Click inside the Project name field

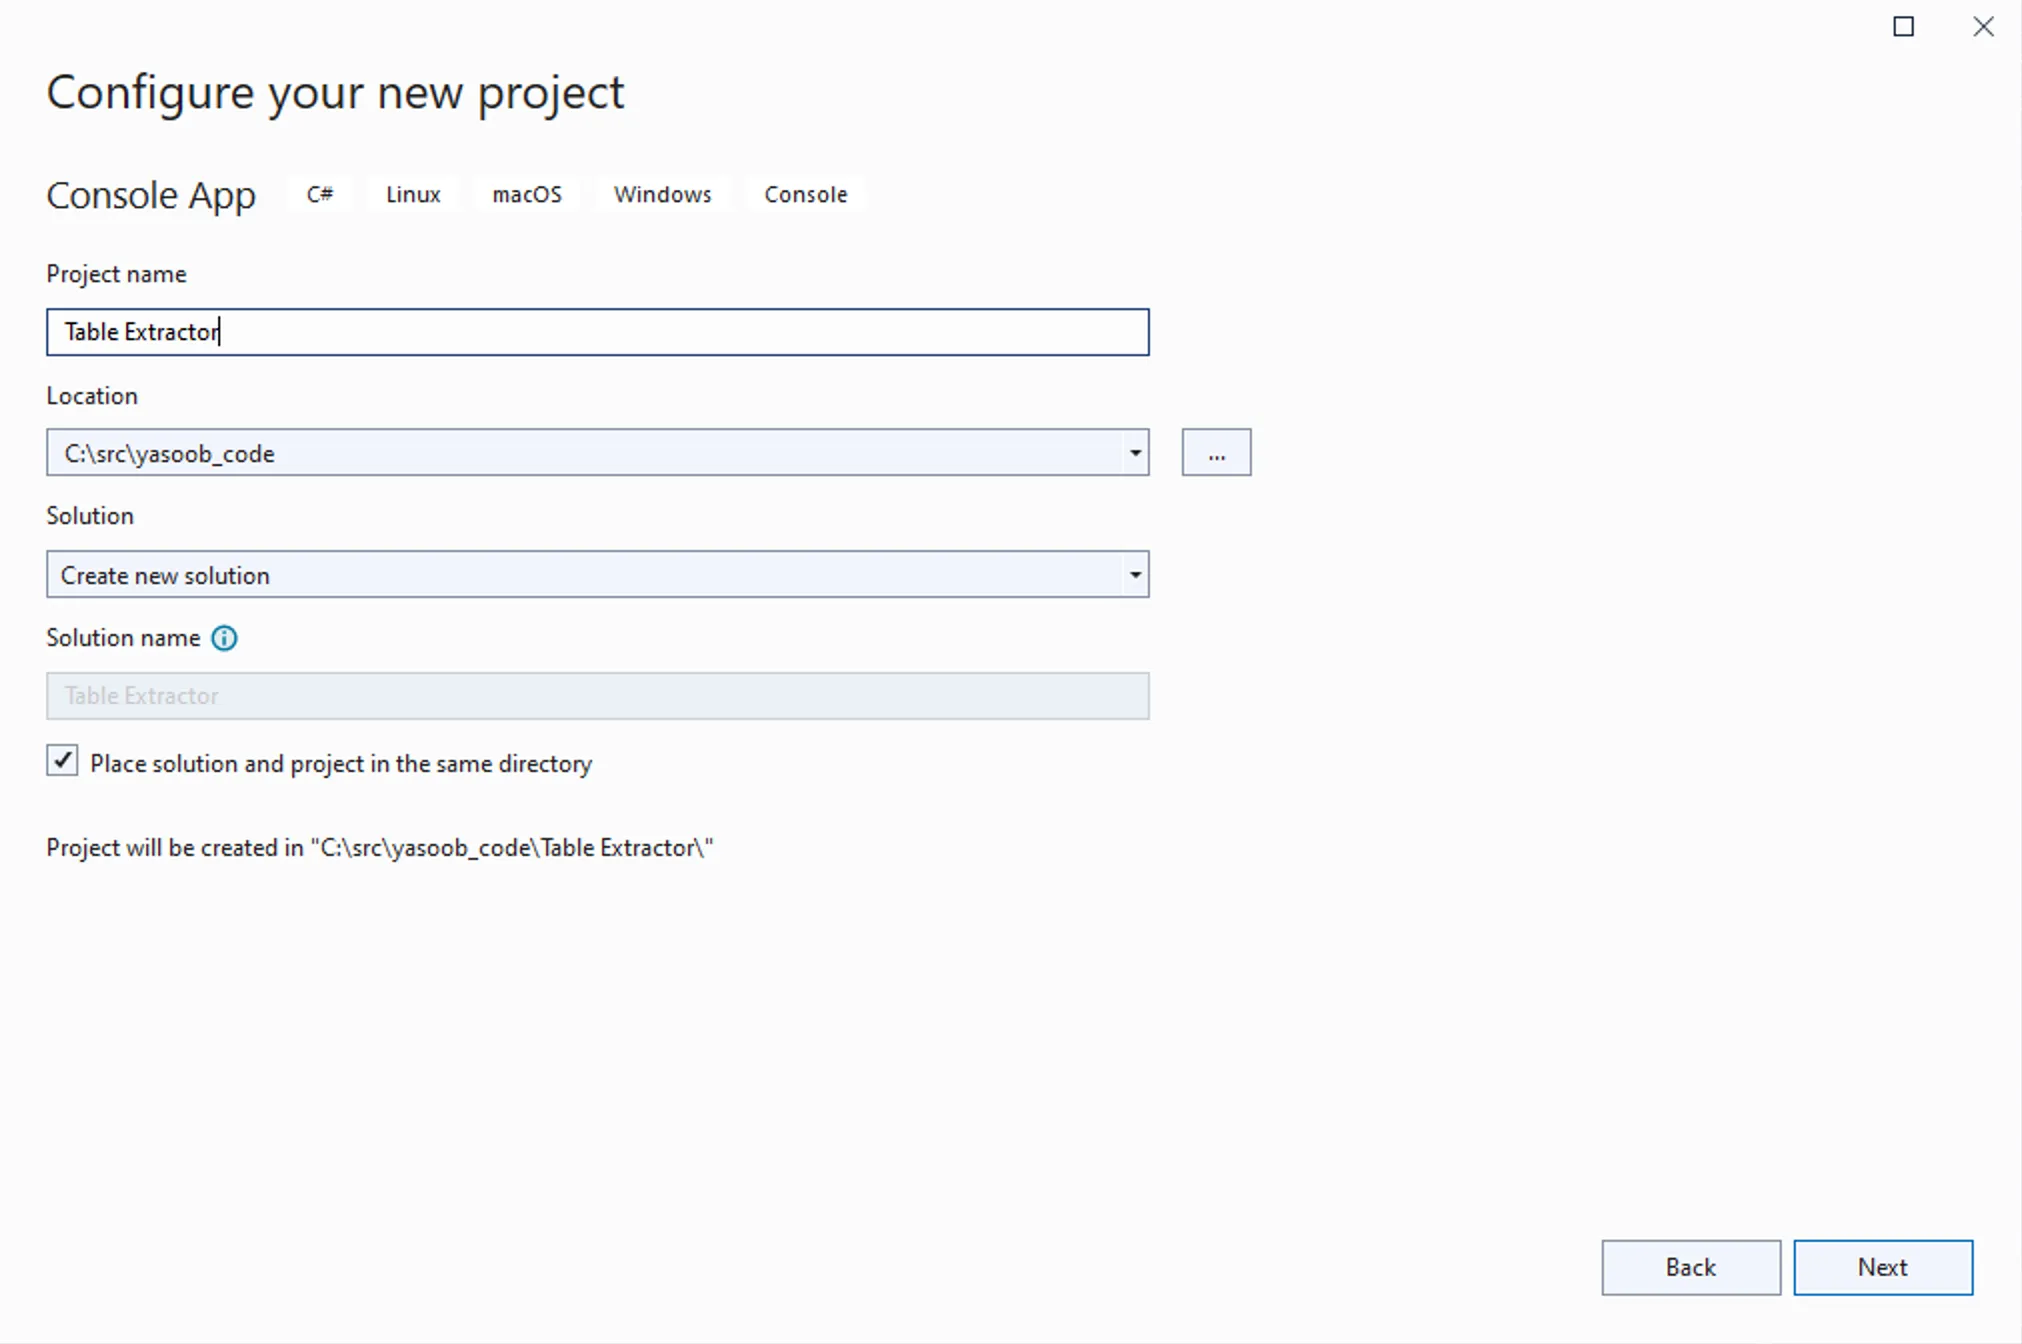click(x=600, y=332)
